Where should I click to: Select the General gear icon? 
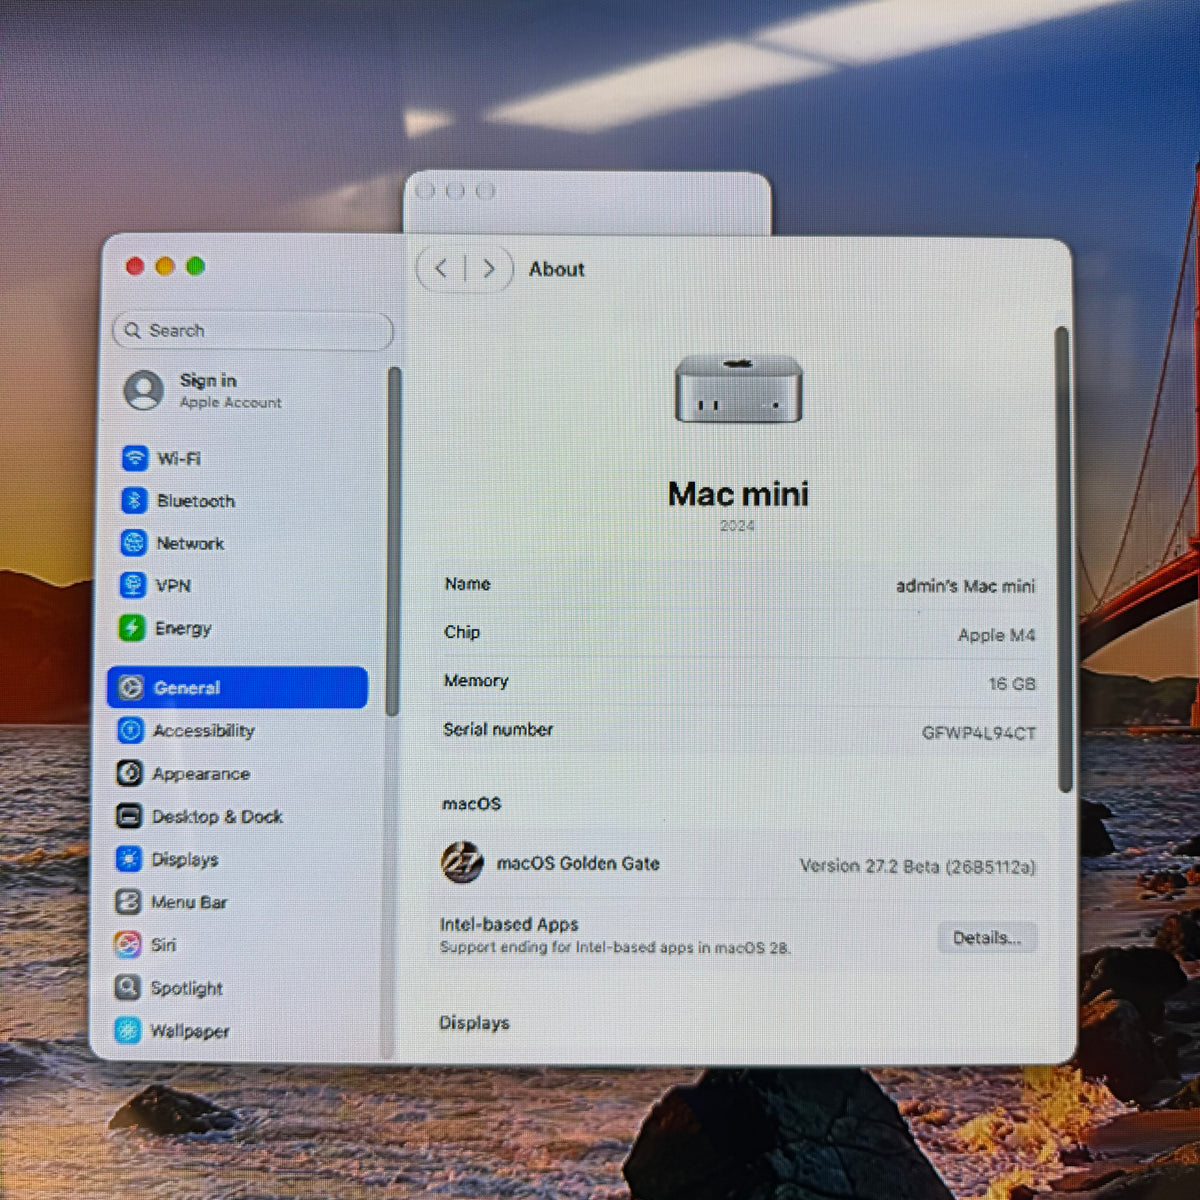[131, 687]
